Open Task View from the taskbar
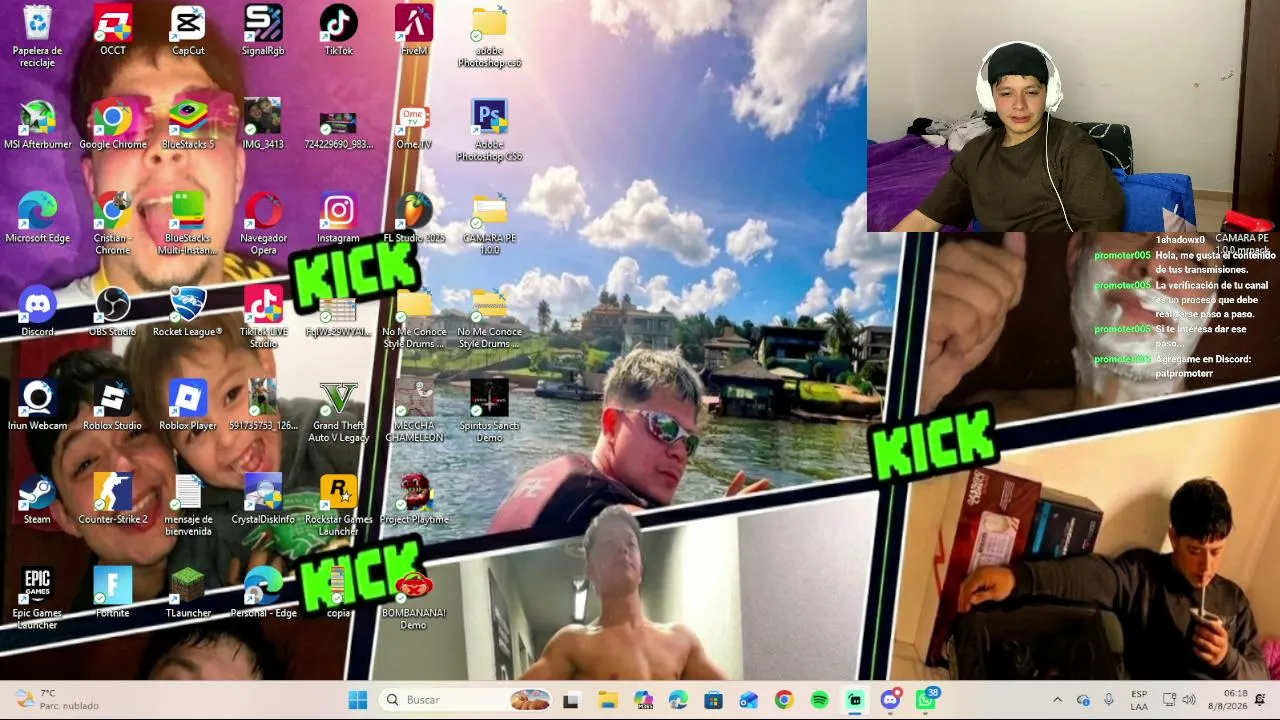 pyautogui.click(x=571, y=700)
